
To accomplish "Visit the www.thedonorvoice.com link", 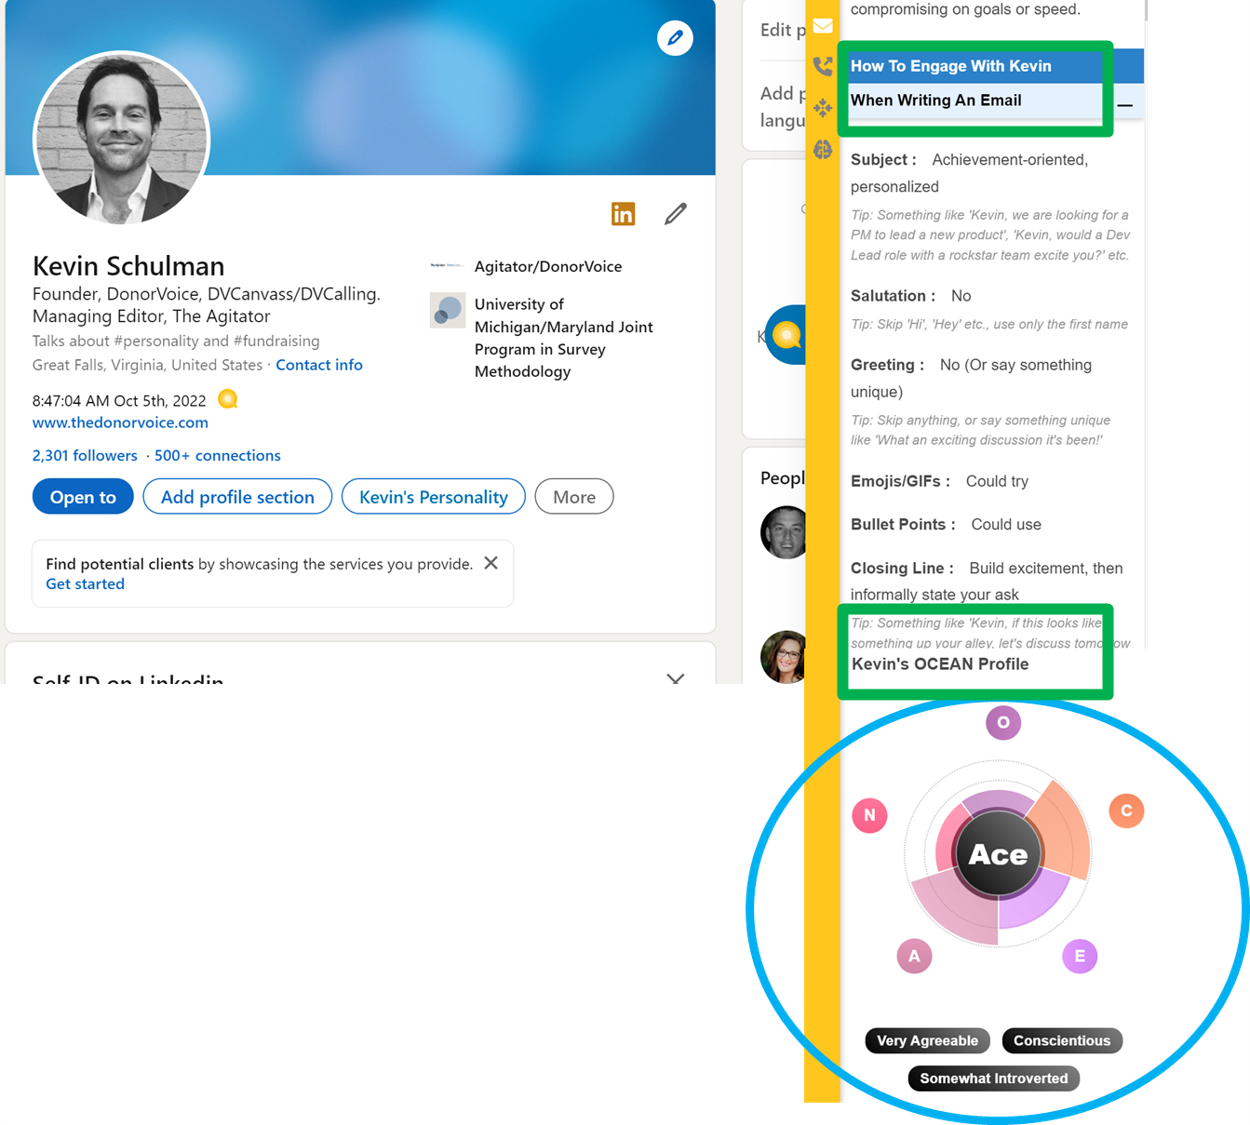I will [120, 423].
